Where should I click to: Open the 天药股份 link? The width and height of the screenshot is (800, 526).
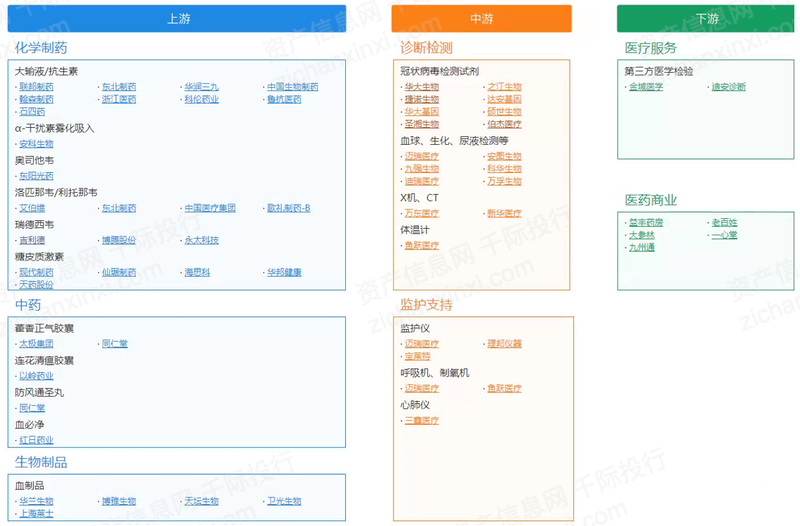(36, 285)
